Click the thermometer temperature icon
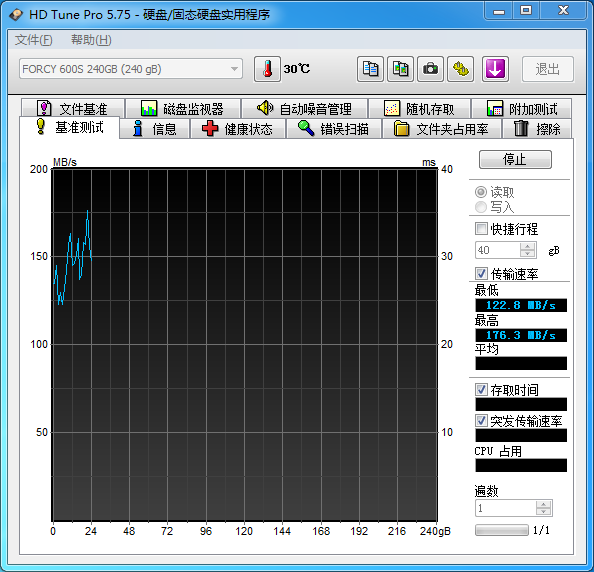This screenshot has height=572, width=594. 267,69
